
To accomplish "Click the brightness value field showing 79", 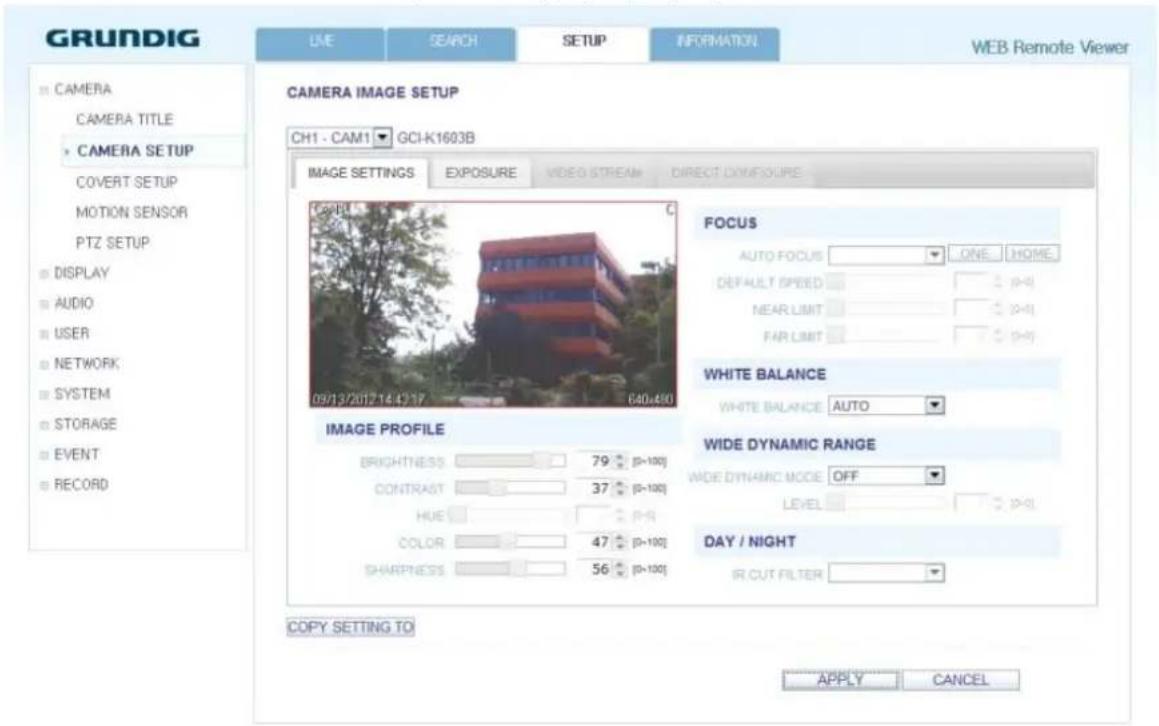I will click(x=596, y=461).
